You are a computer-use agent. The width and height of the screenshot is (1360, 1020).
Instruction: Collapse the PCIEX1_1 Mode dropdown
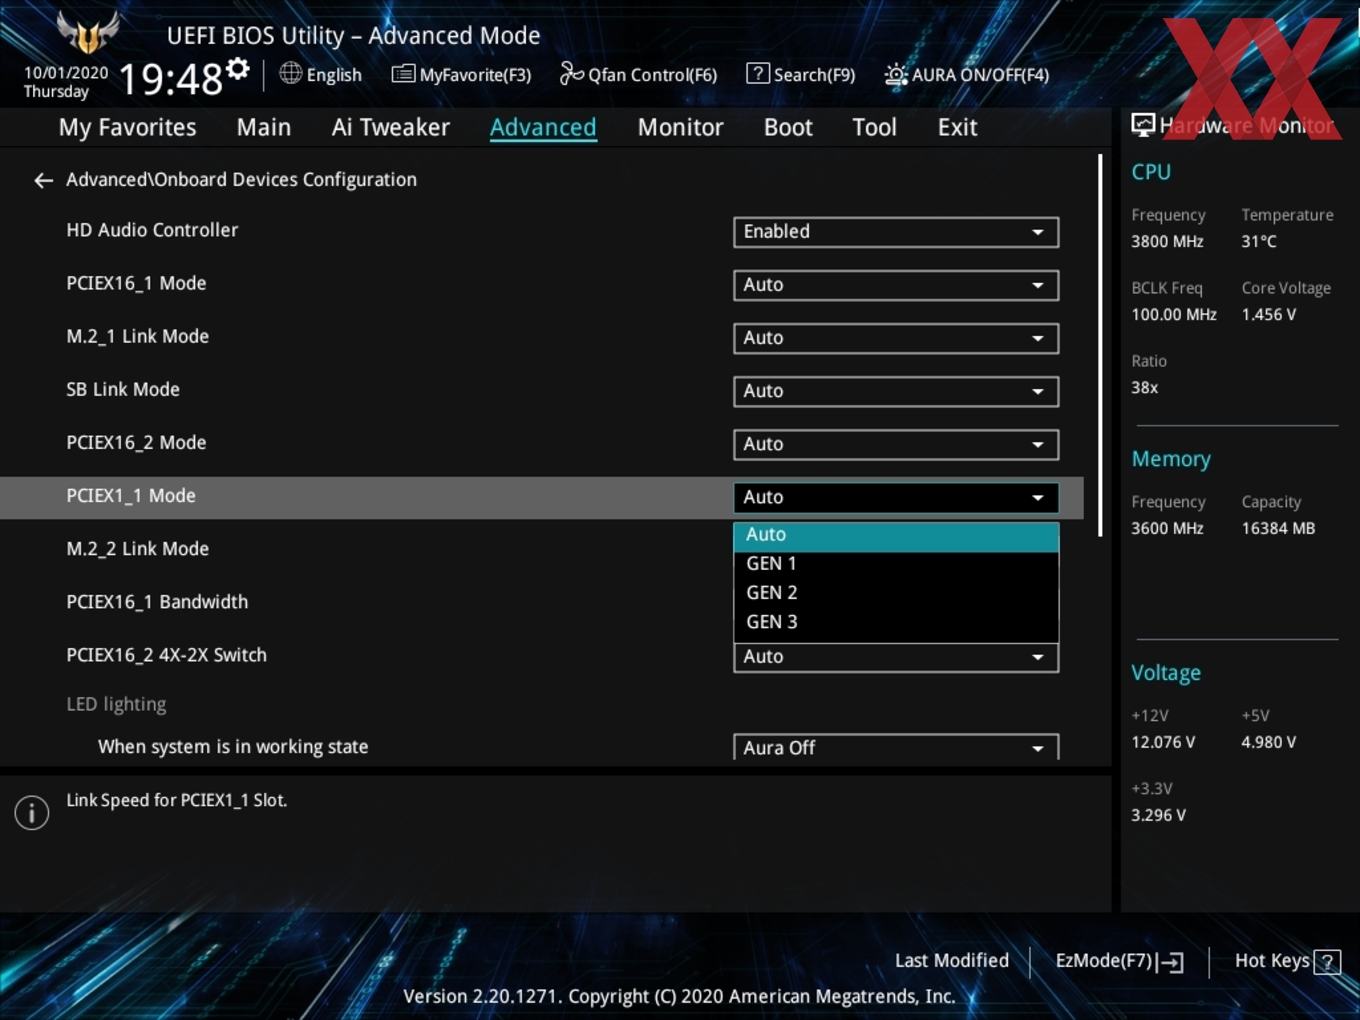(896, 497)
